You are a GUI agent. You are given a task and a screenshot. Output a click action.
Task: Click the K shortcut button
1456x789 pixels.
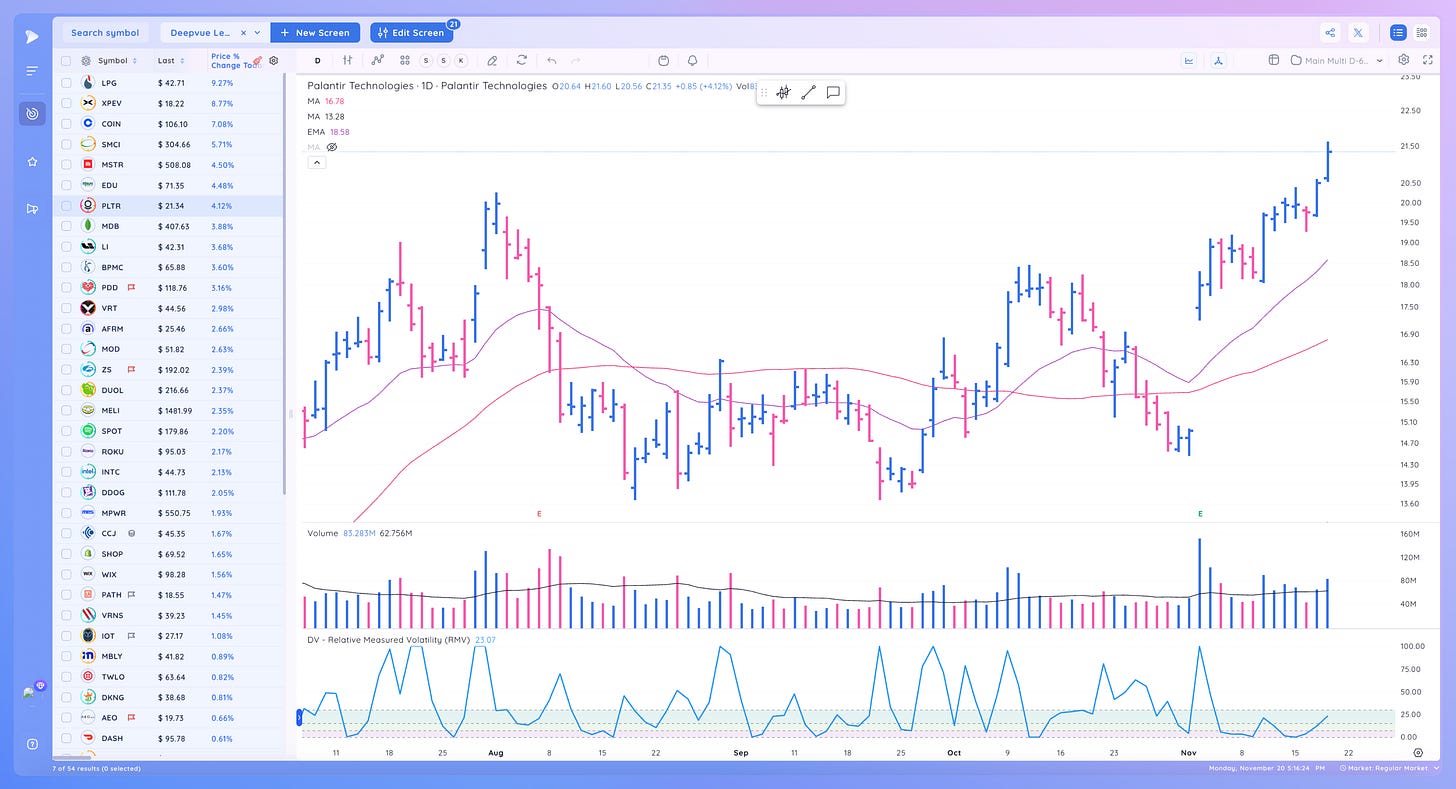[x=461, y=60]
